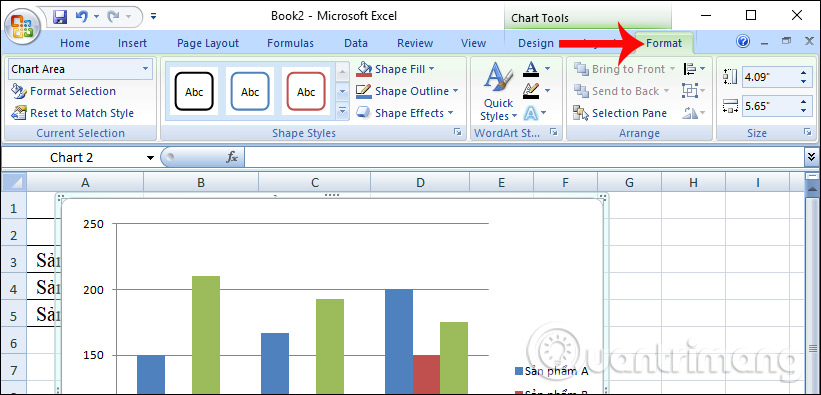The height and width of the screenshot is (395, 821).
Task: Open Excel Help question mark
Action: pos(742,42)
